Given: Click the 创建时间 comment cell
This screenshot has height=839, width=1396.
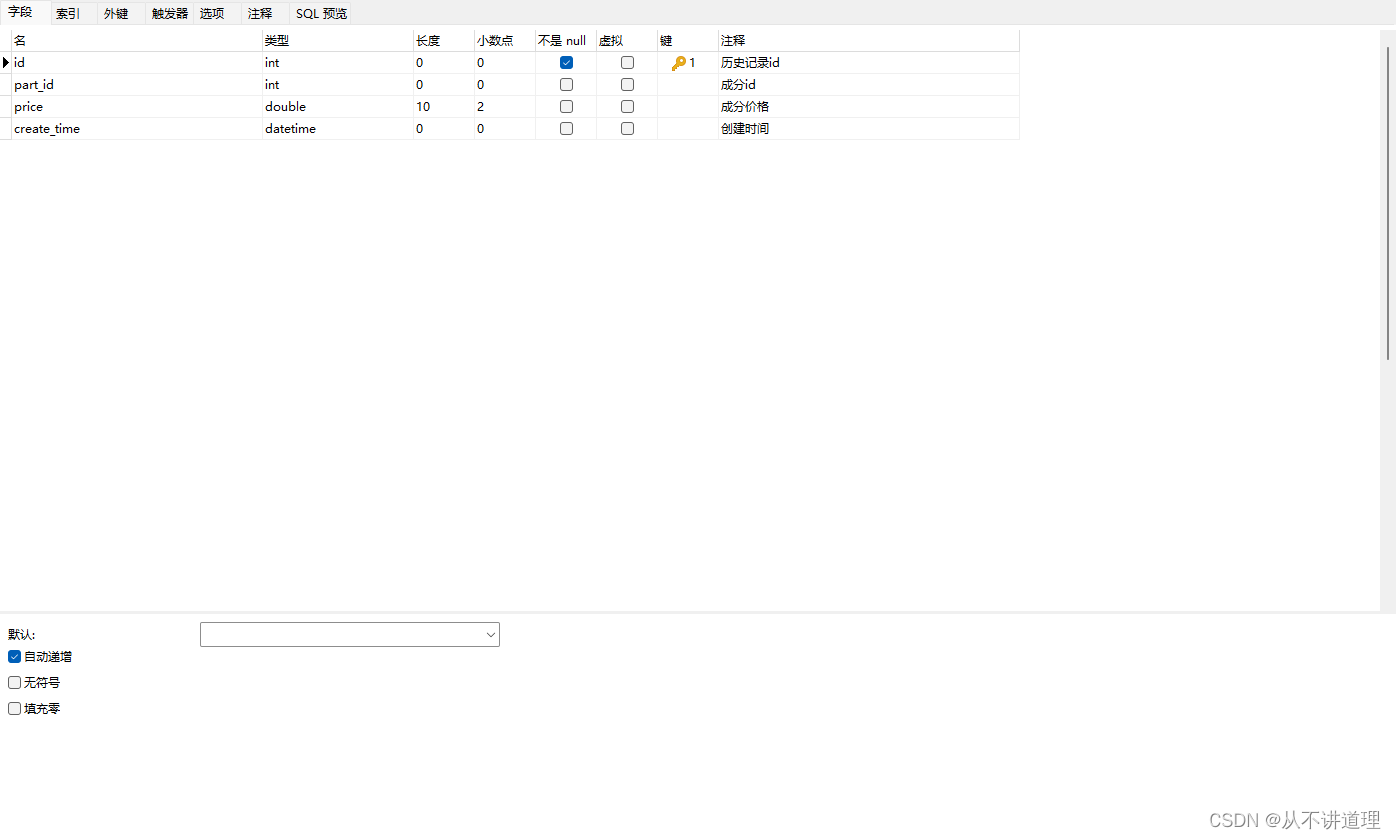Looking at the screenshot, I should (x=869, y=128).
